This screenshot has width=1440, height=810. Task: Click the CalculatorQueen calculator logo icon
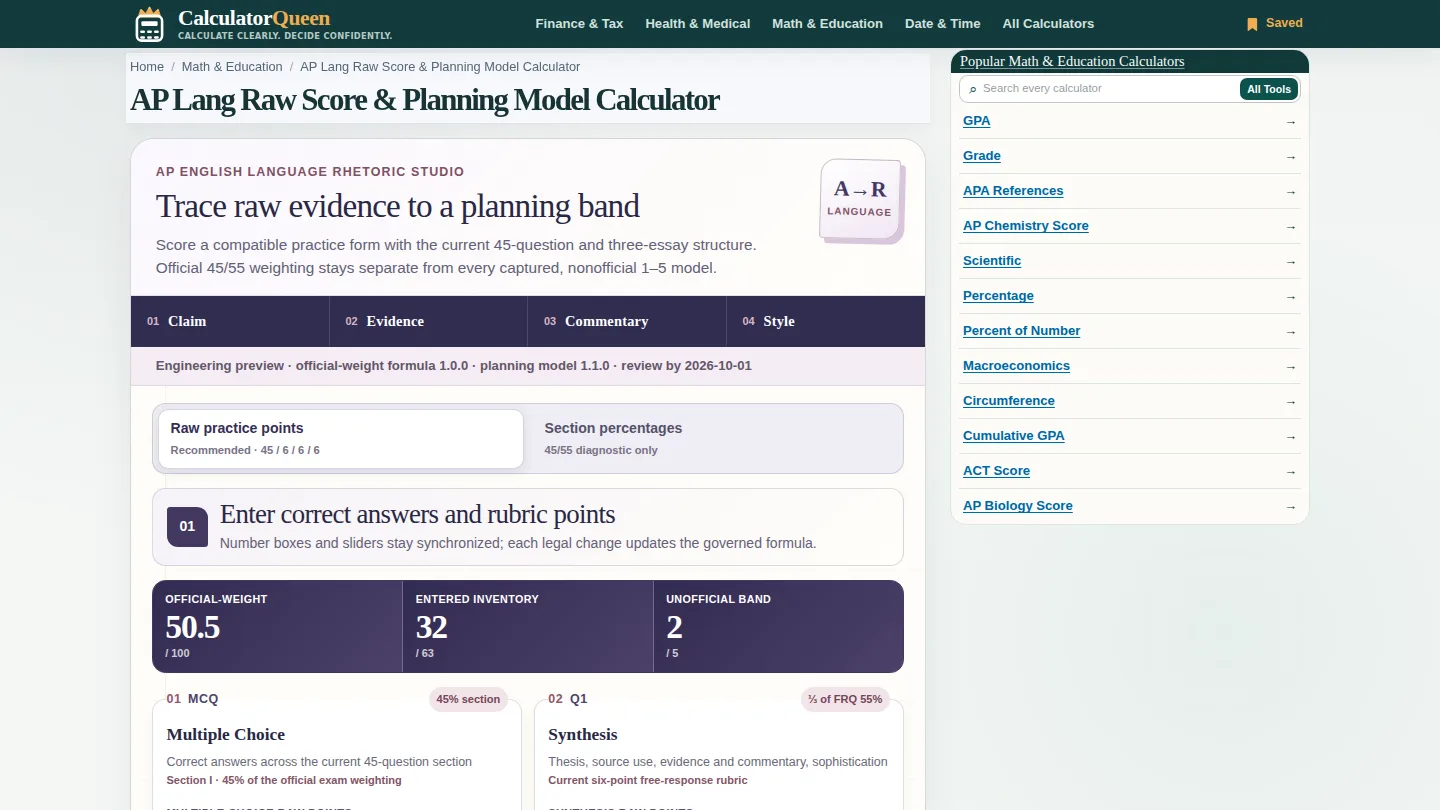point(149,24)
